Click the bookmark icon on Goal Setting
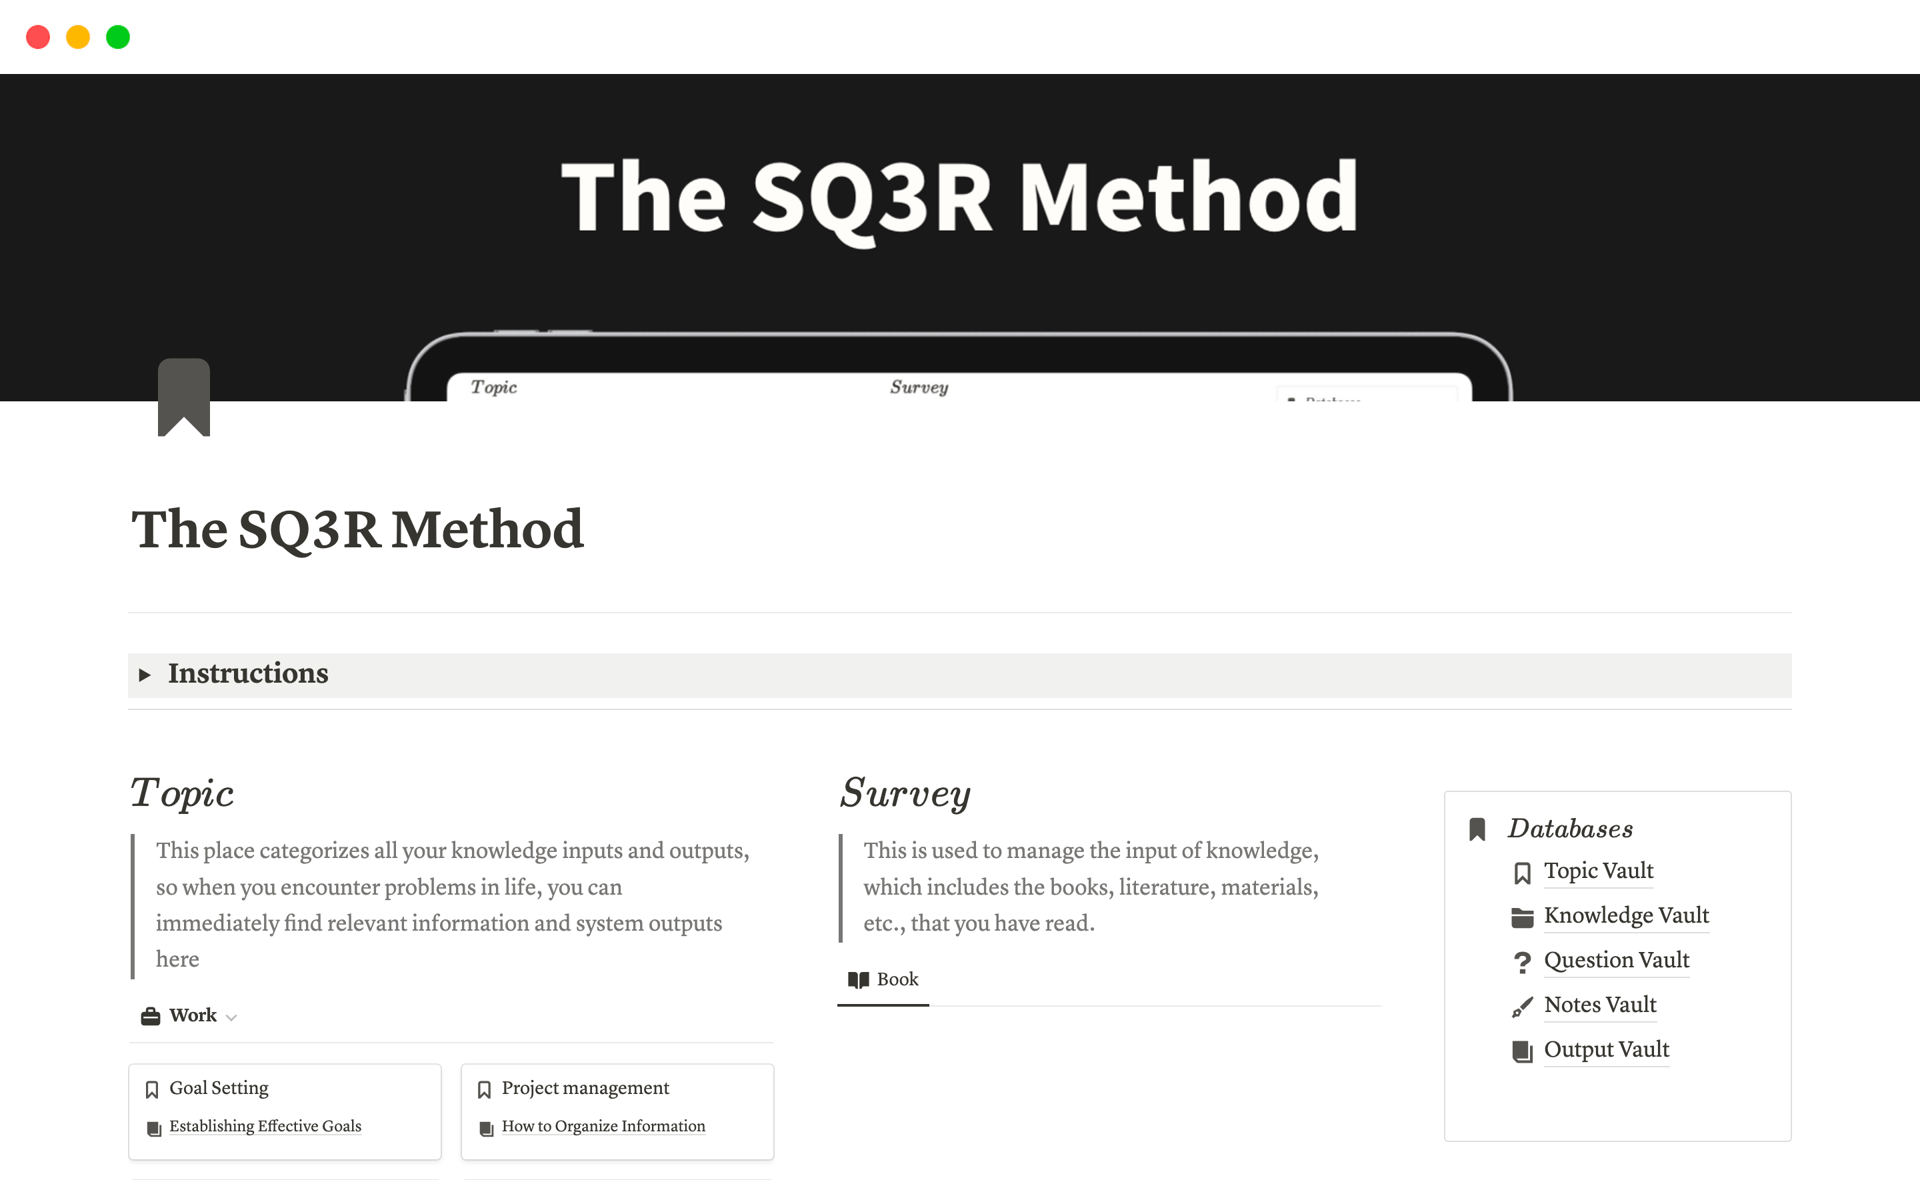 [x=153, y=1088]
